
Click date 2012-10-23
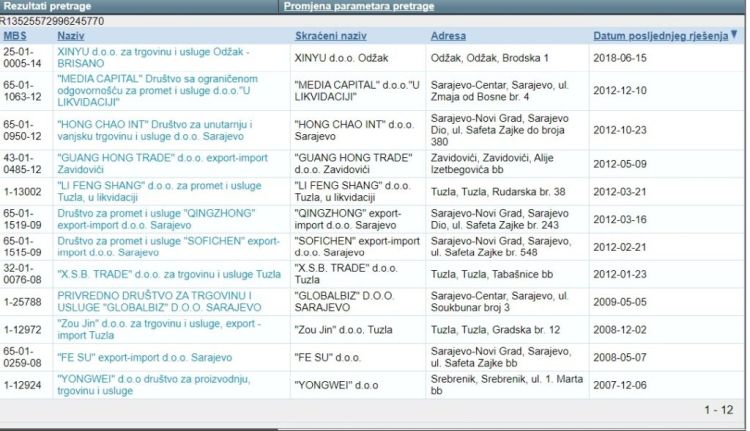620,130
